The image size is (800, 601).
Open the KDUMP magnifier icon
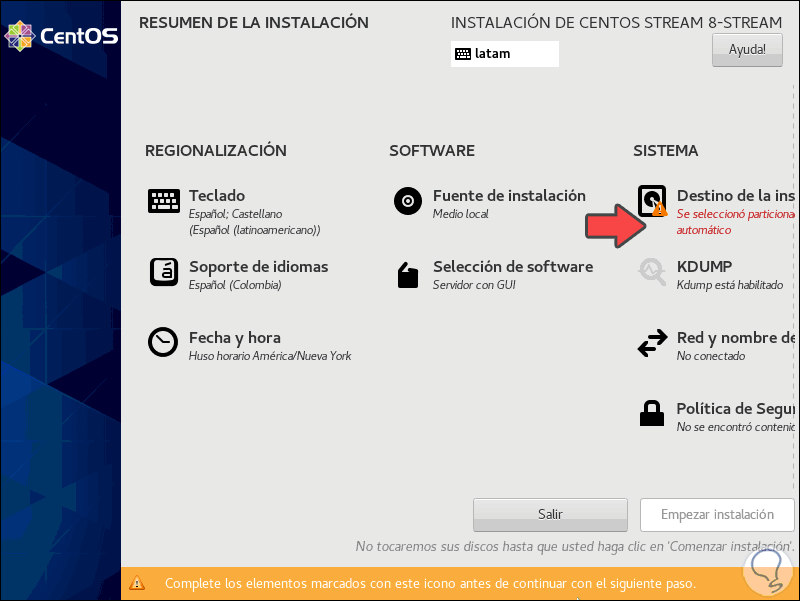coord(652,271)
